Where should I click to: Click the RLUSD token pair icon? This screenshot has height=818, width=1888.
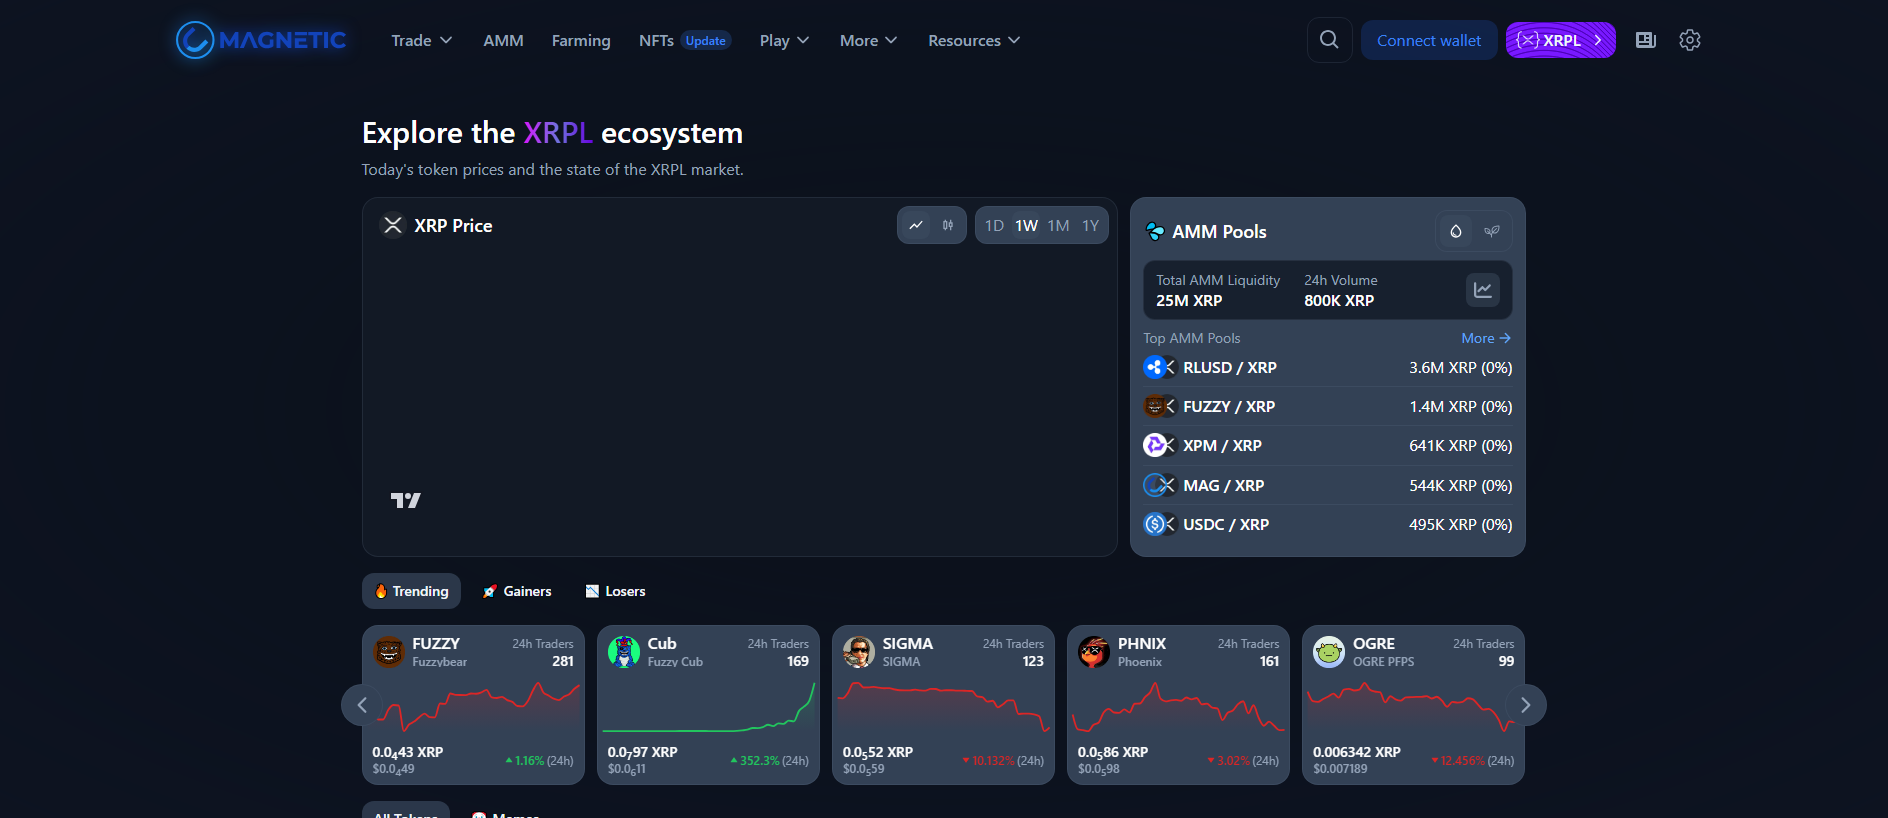pos(1159,367)
